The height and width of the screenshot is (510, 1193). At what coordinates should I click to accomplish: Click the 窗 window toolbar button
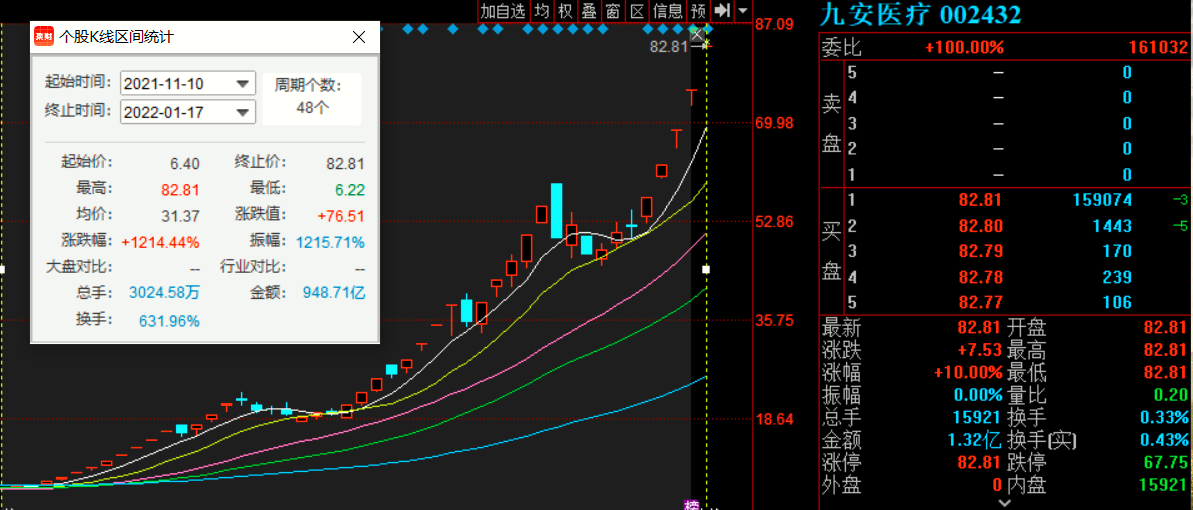[612, 11]
